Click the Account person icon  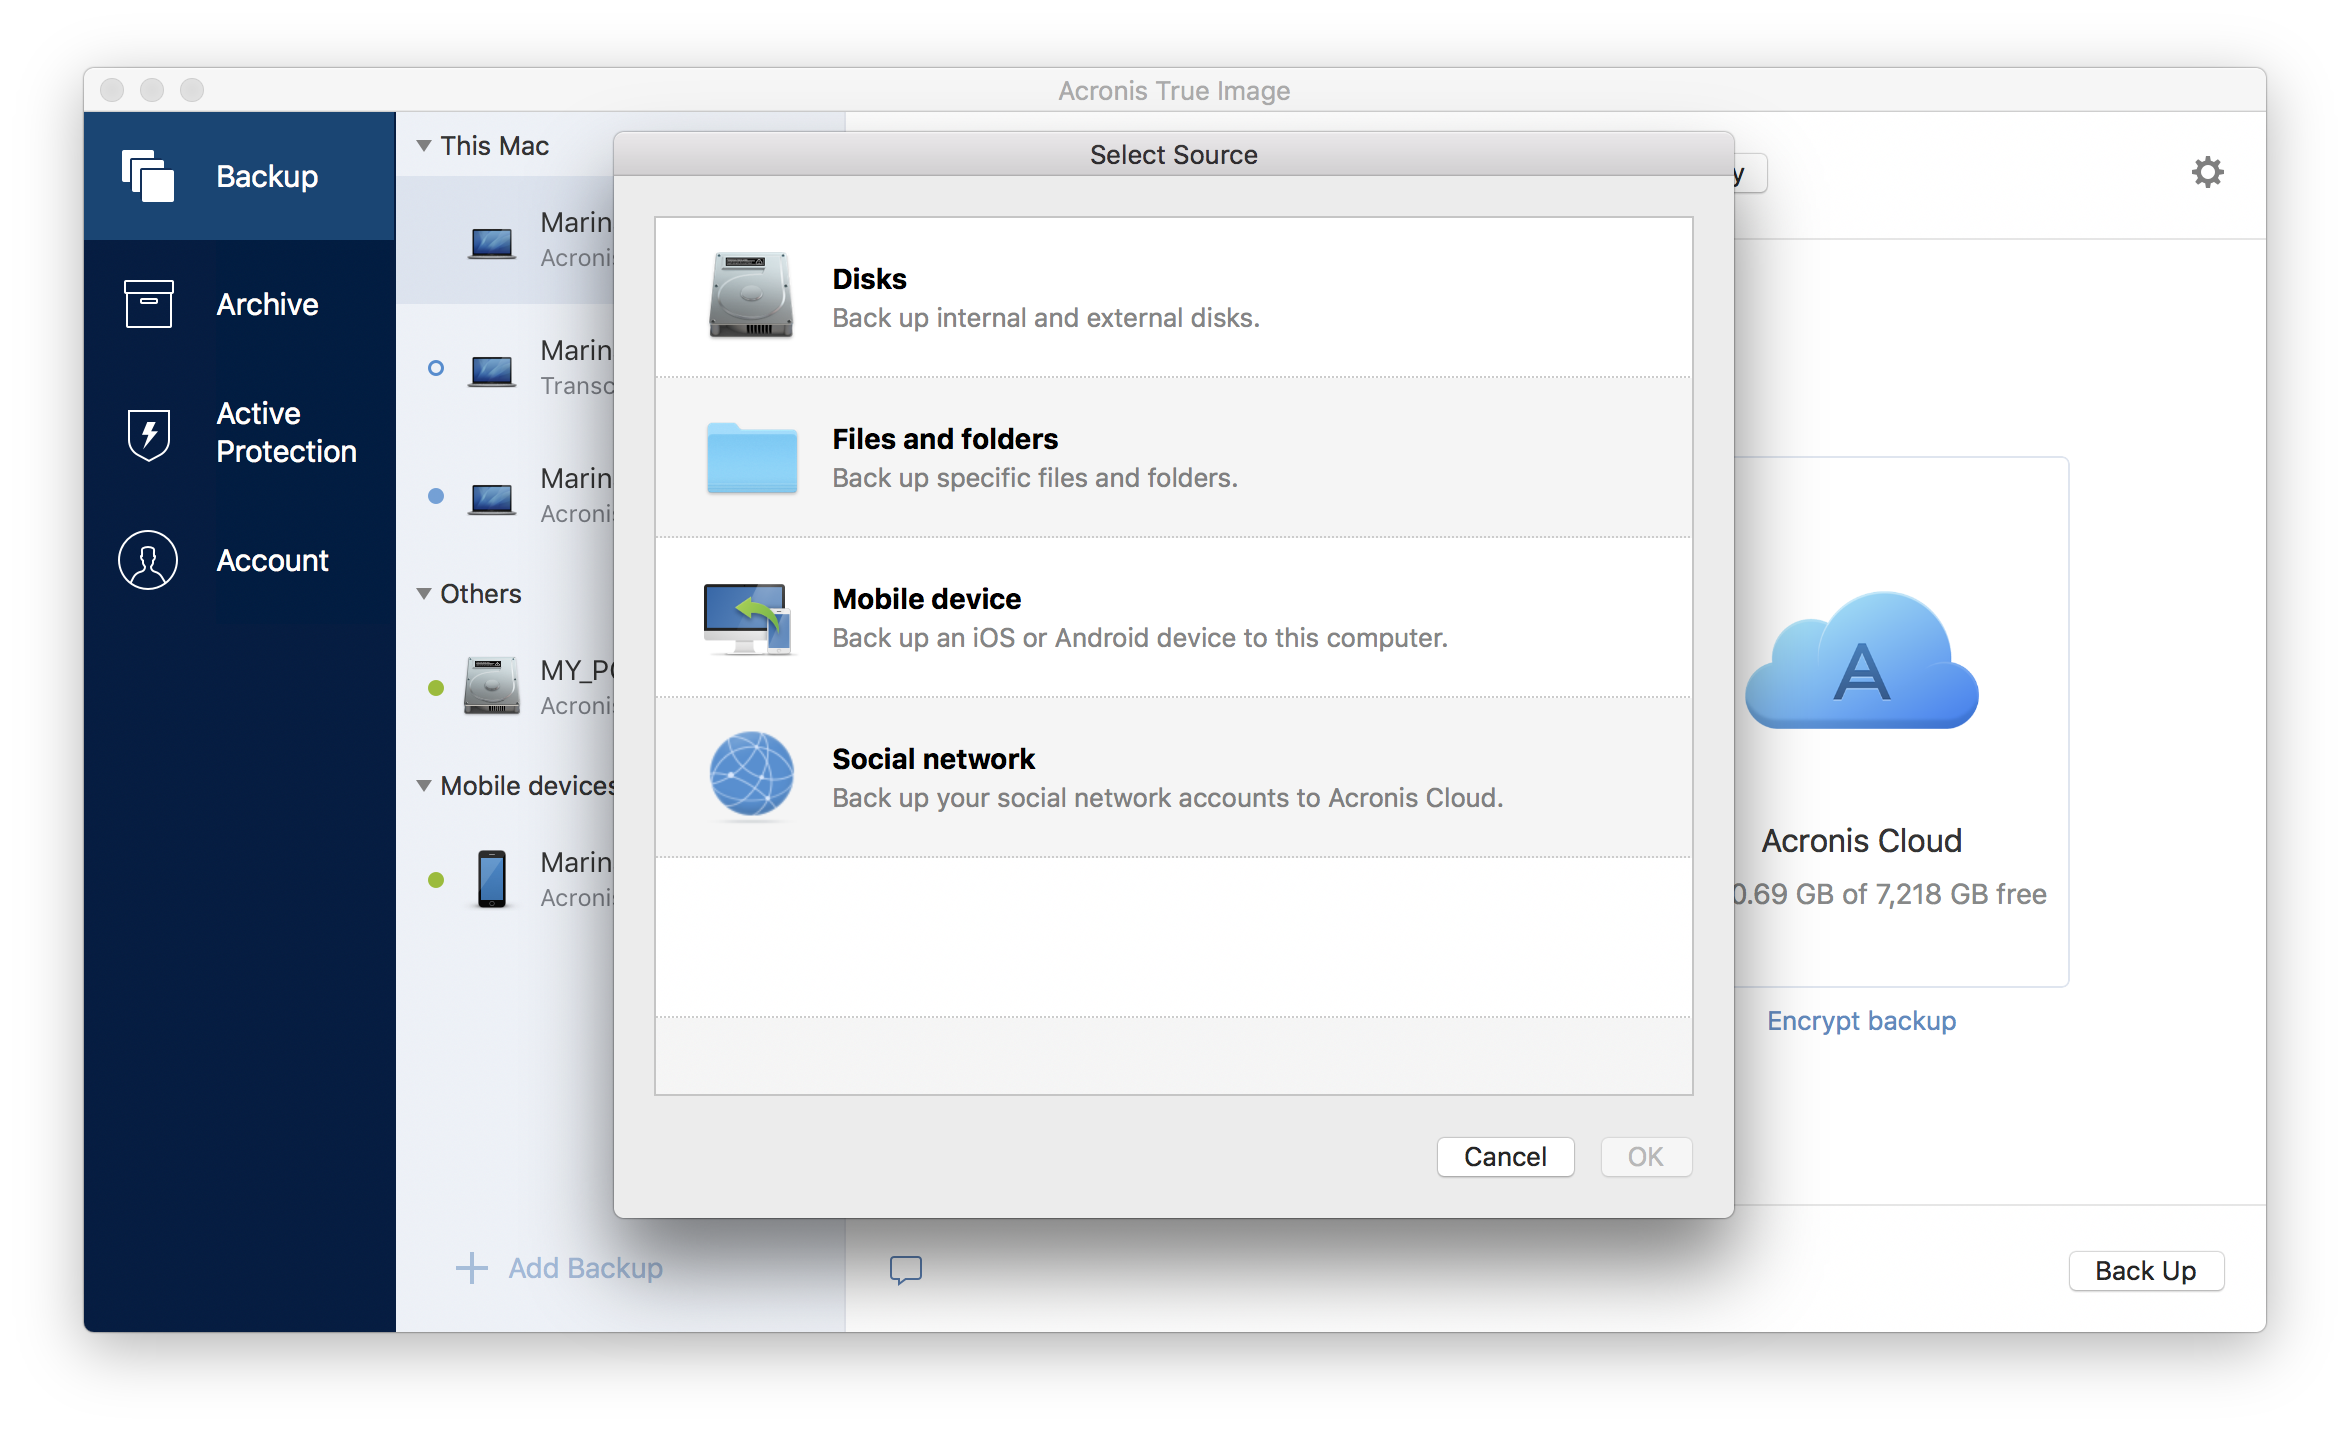pos(148,560)
